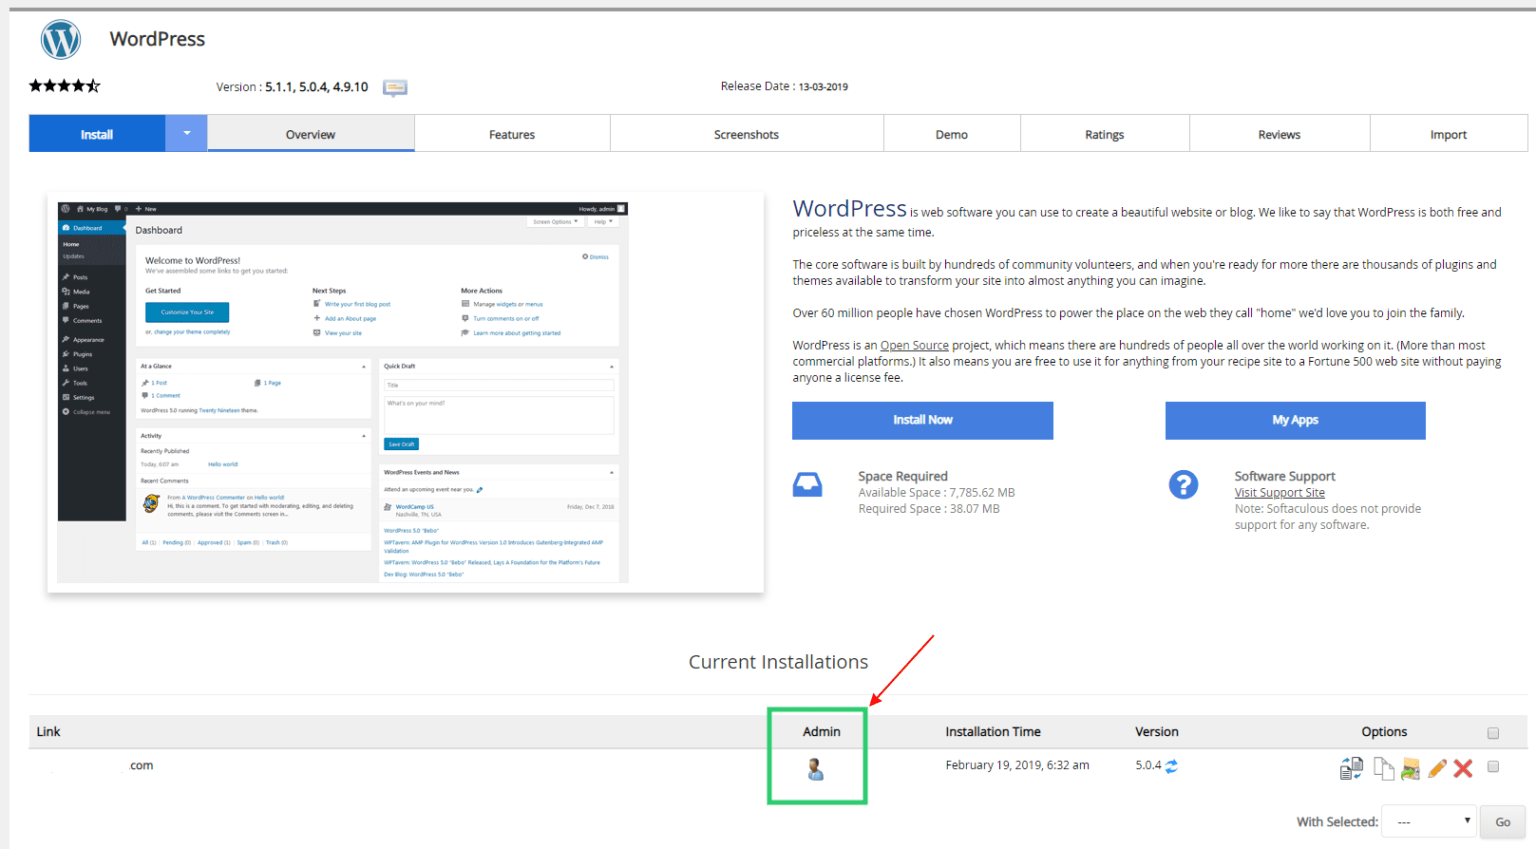Click the orange pencil edit icon
The height and width of the screenshot is (849, 1536).
[x=1437, y=768]
